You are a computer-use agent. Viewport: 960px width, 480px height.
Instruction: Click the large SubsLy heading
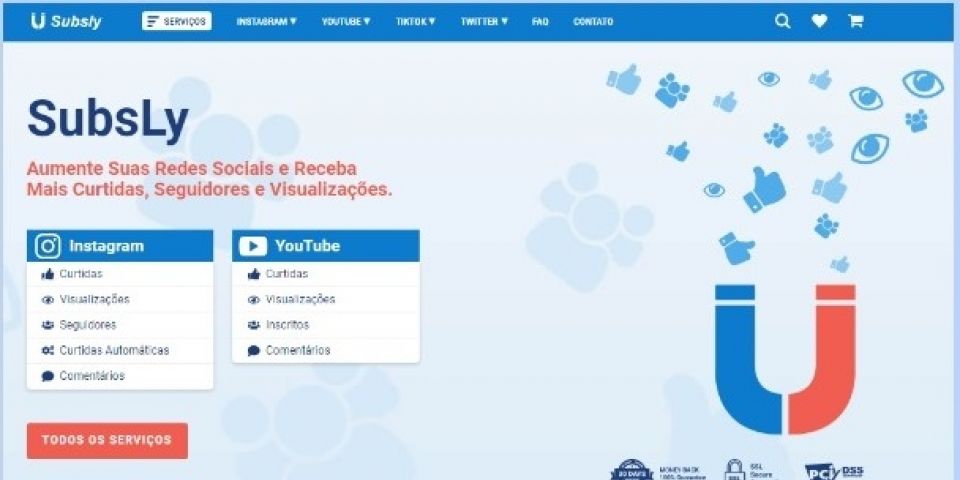pyautogui.click(x=108, y=121)
